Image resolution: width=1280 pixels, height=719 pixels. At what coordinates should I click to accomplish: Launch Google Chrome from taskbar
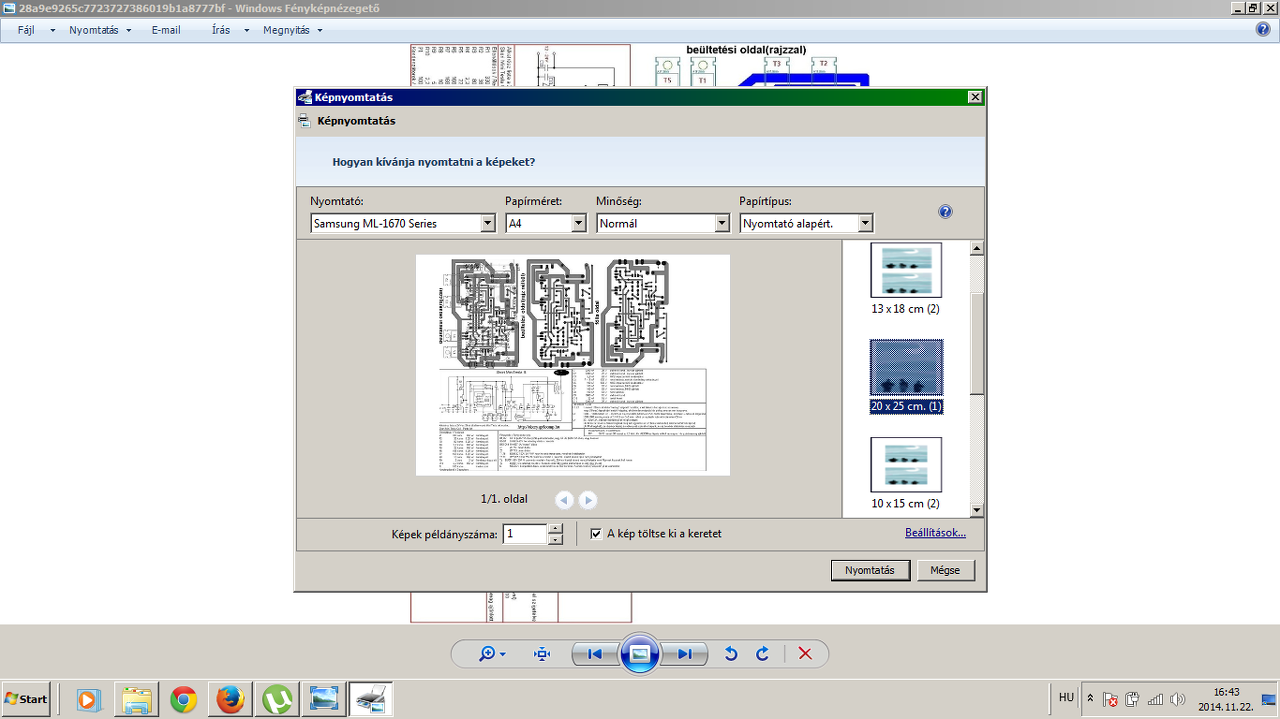(x=183, y=699)
